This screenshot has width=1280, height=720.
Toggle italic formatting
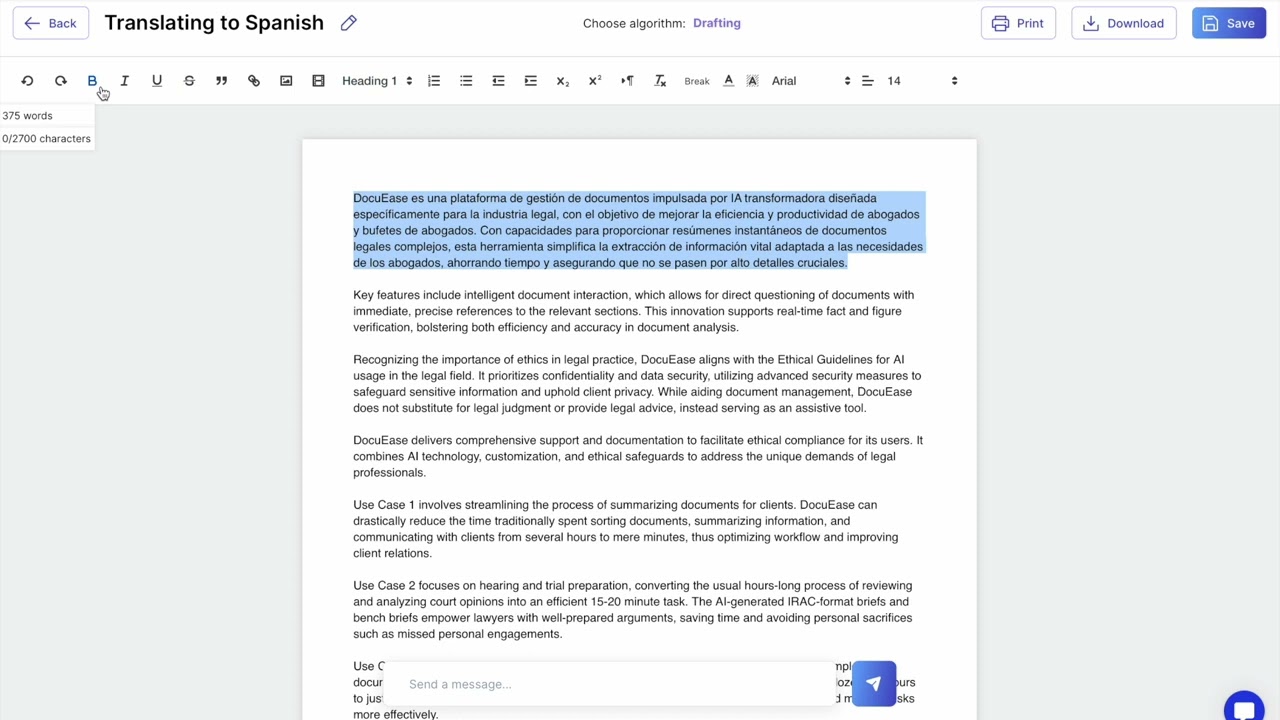pyautogui.click(x=124, y=81)
